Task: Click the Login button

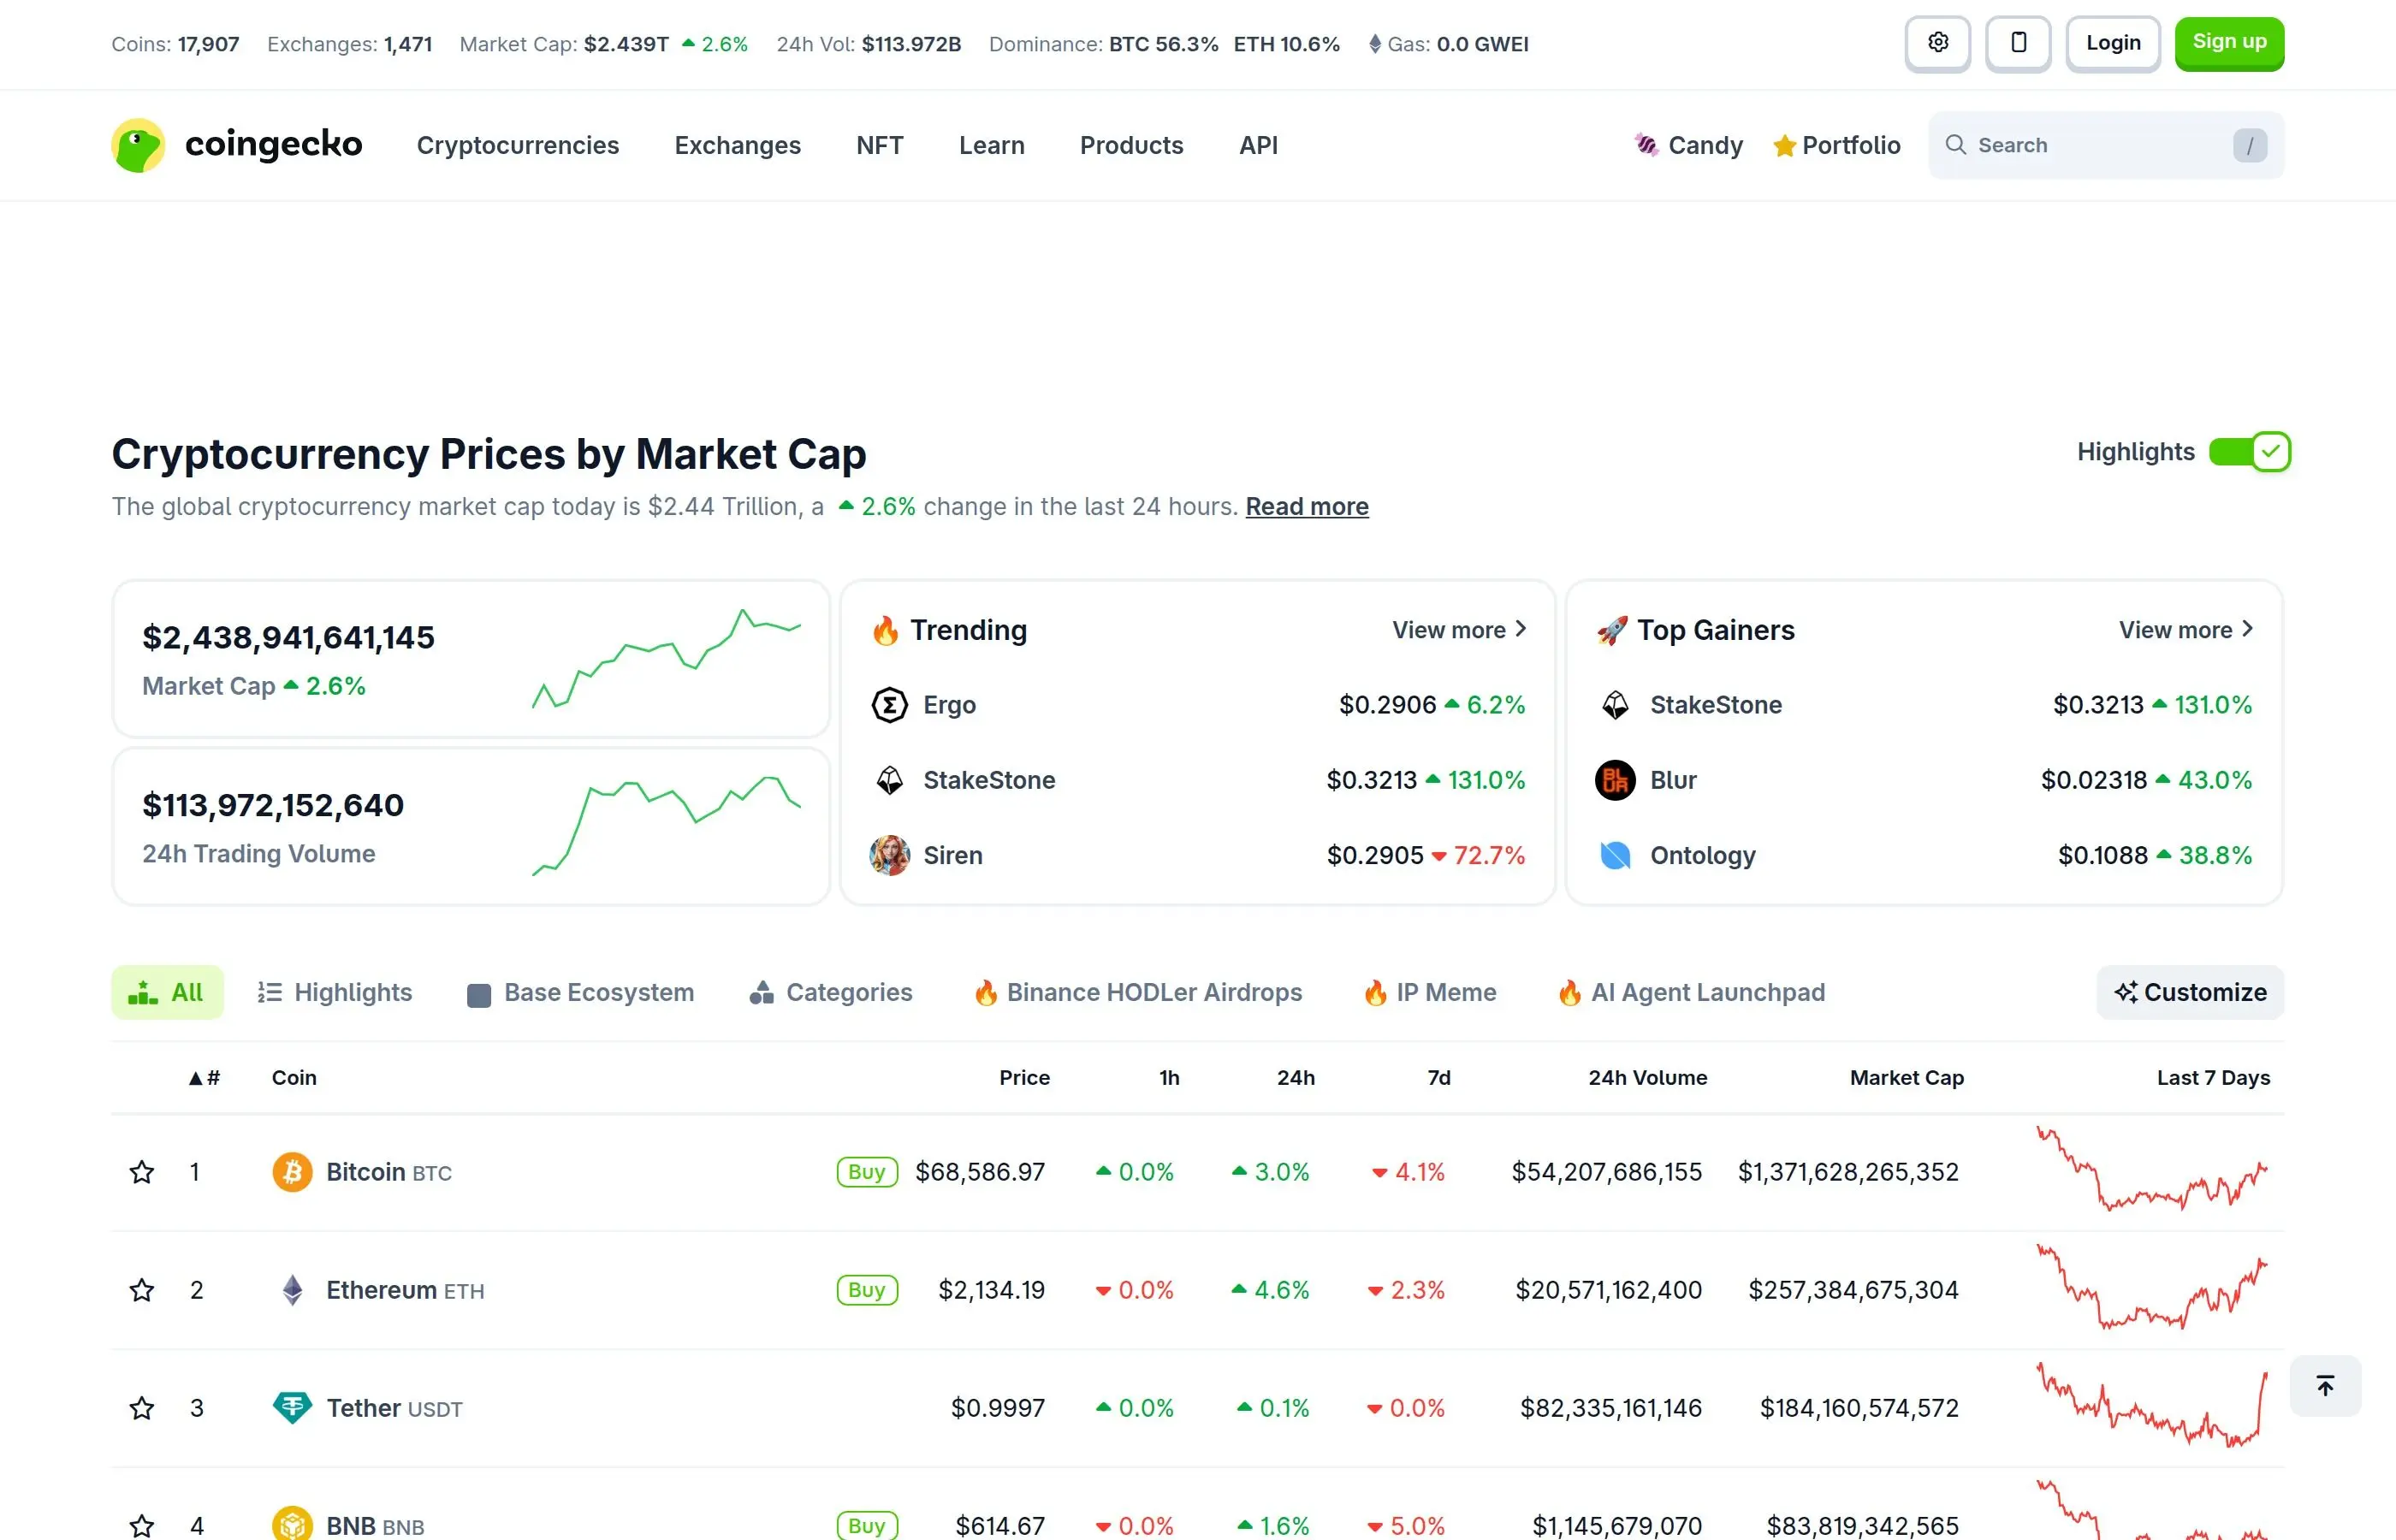Action: click(x=2113, y=43)
